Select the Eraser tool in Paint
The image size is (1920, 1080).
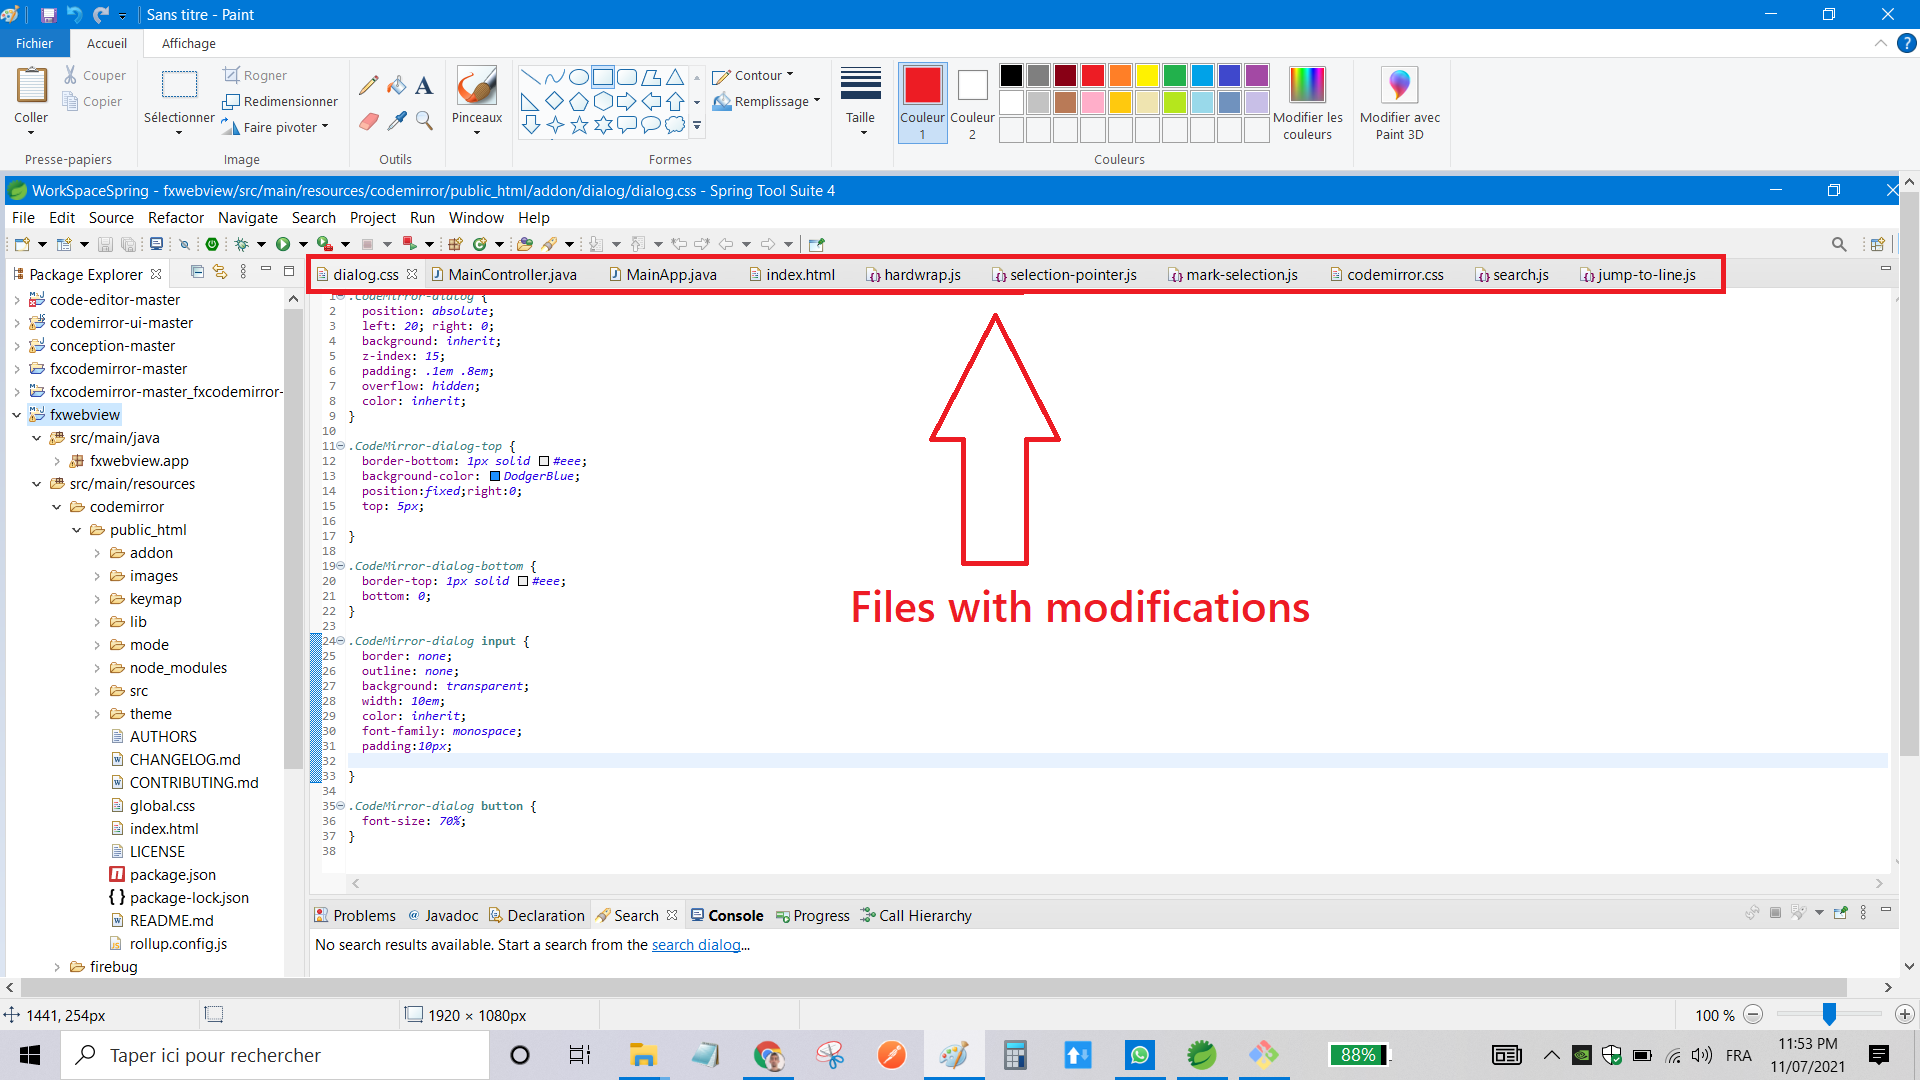click(x=368, y=121)
